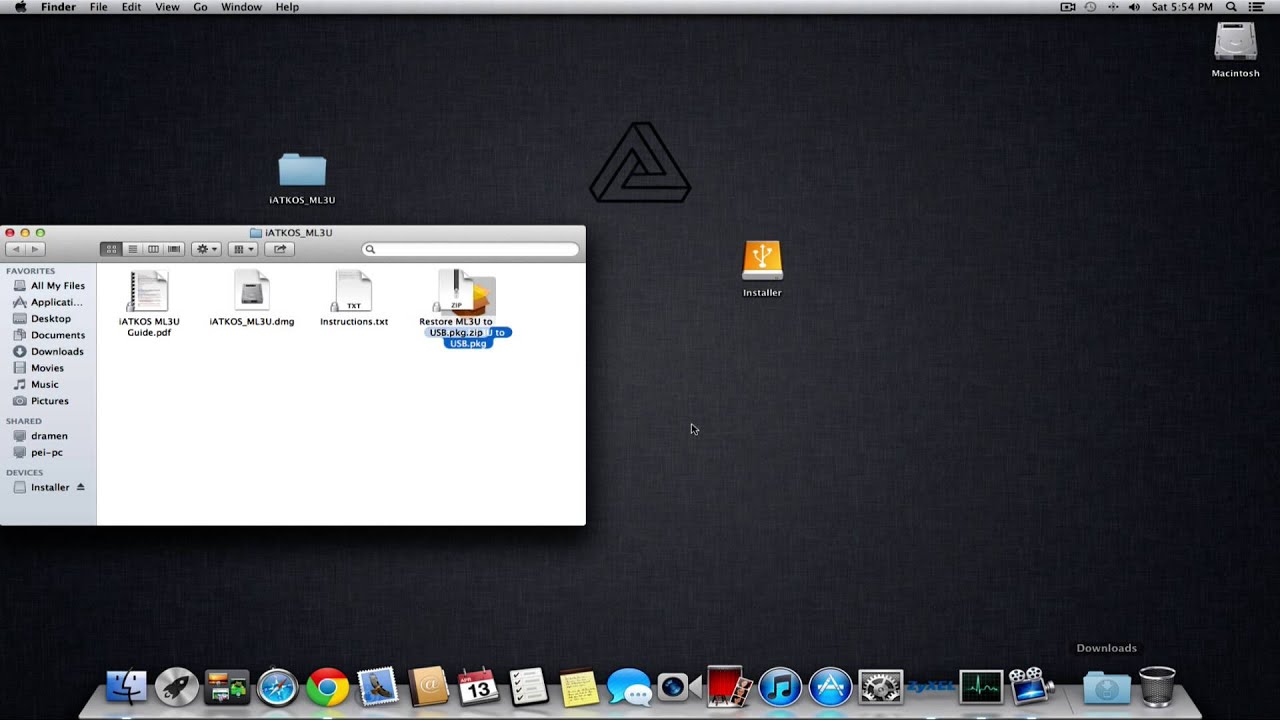Open Mission Control from the Dock
The height and width of the screenshot is (720, 1280).
[x=227, y=688]
